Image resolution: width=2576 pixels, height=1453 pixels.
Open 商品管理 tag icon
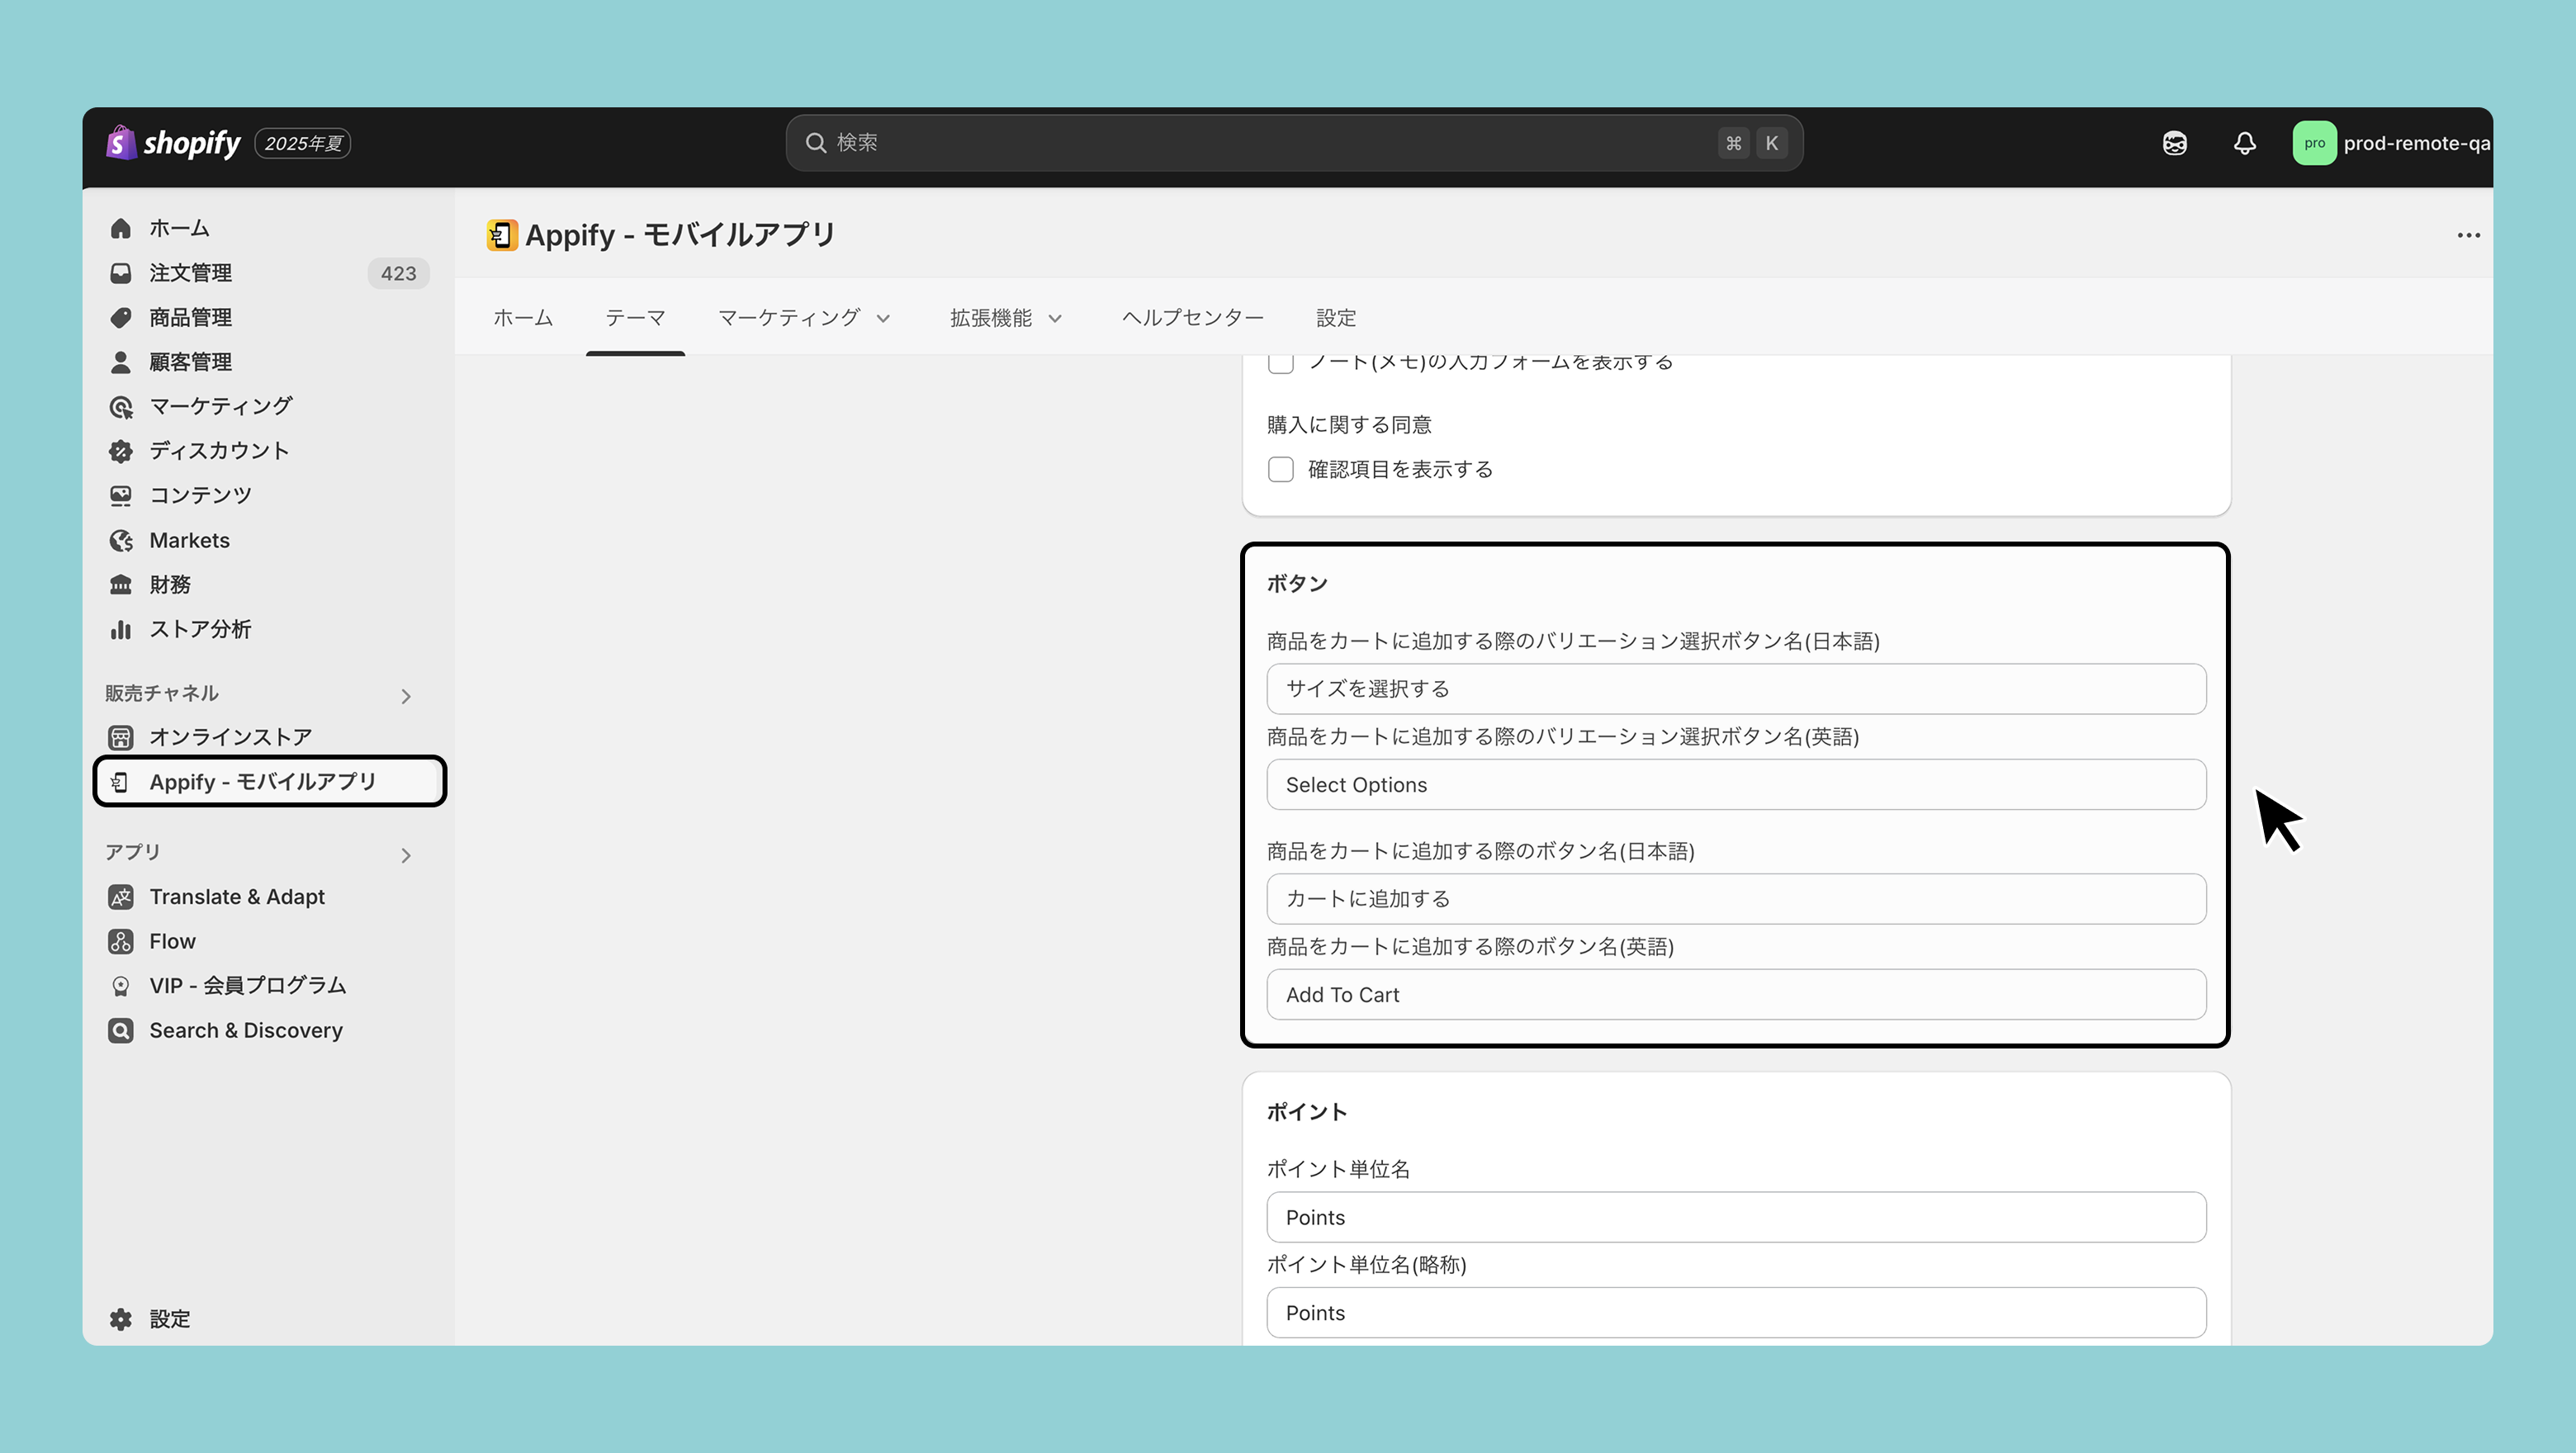tap(121, 317)
